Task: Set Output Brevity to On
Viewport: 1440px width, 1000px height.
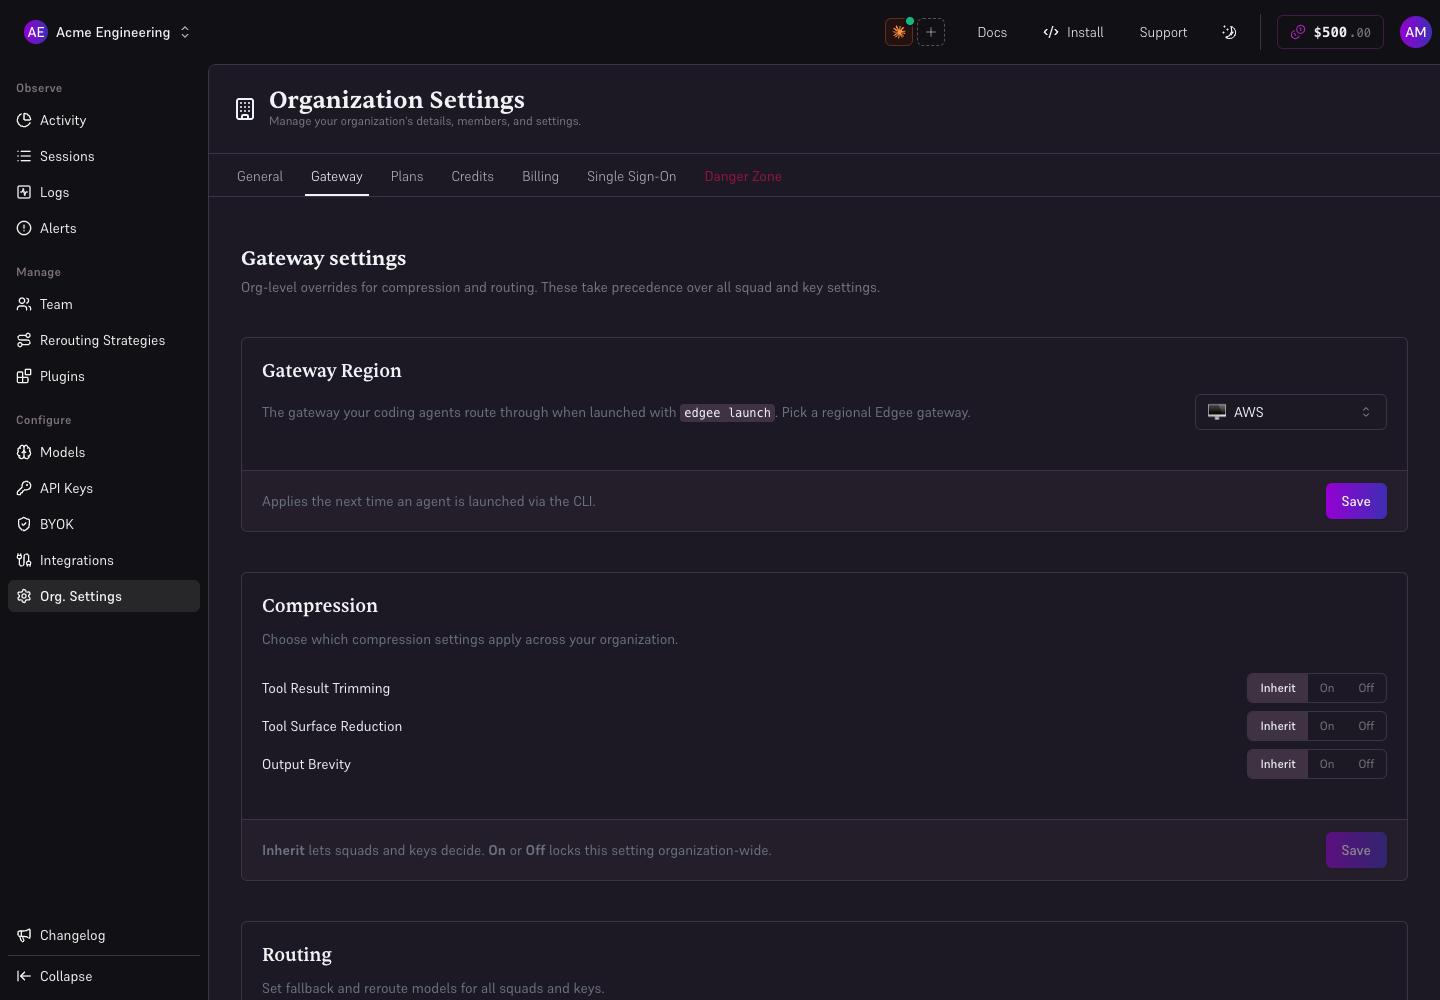Action: [1327, 764]
